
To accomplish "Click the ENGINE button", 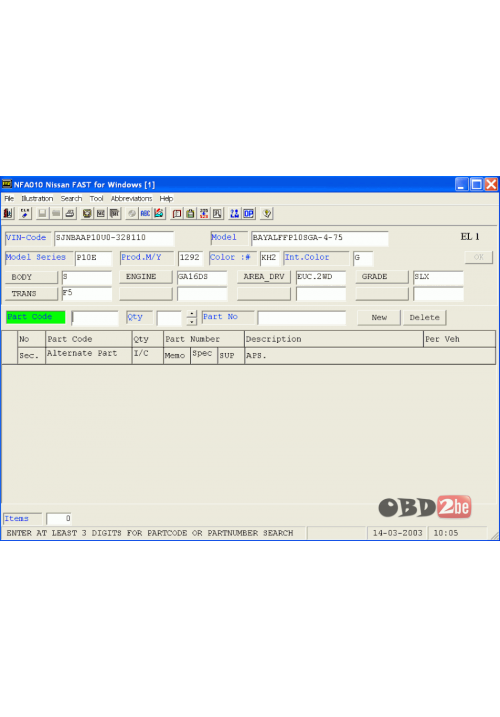I will point(145,277).
